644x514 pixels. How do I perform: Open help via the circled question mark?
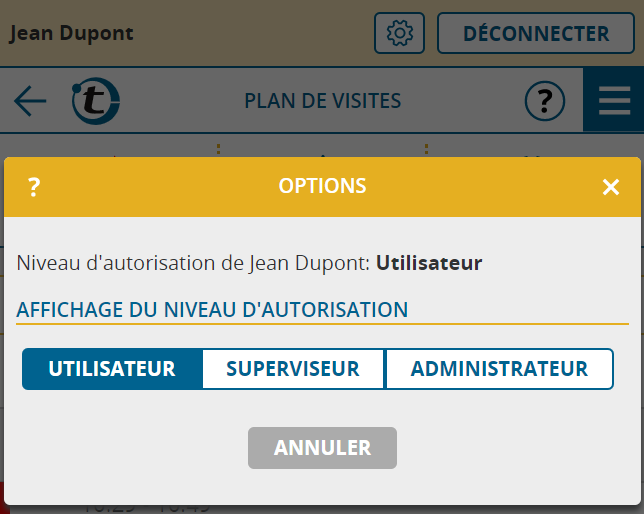tap(545, 101)
